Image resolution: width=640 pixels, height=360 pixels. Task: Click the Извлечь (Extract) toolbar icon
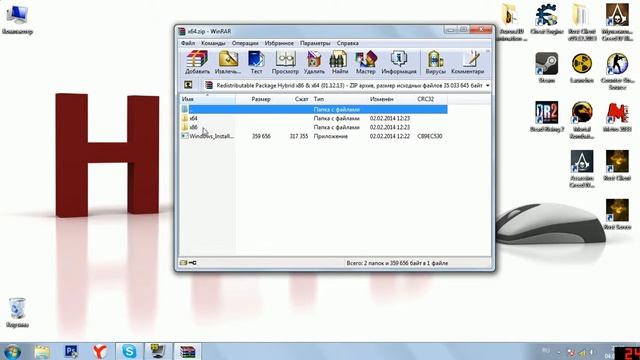pos(228,62)
